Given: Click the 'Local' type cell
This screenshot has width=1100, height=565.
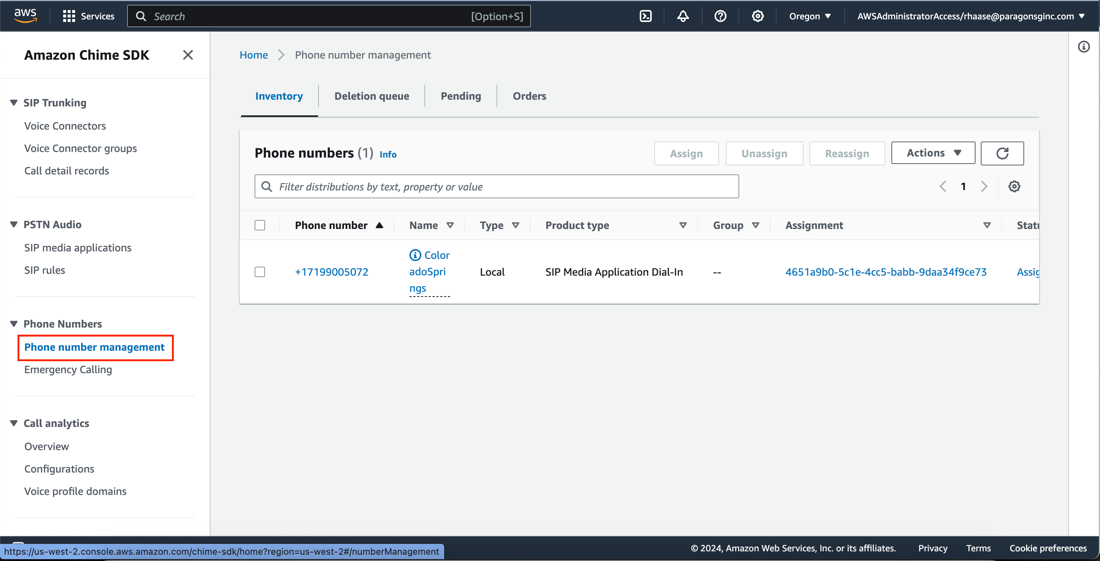Looking at the screenshot, I should (x=492, y=272).
